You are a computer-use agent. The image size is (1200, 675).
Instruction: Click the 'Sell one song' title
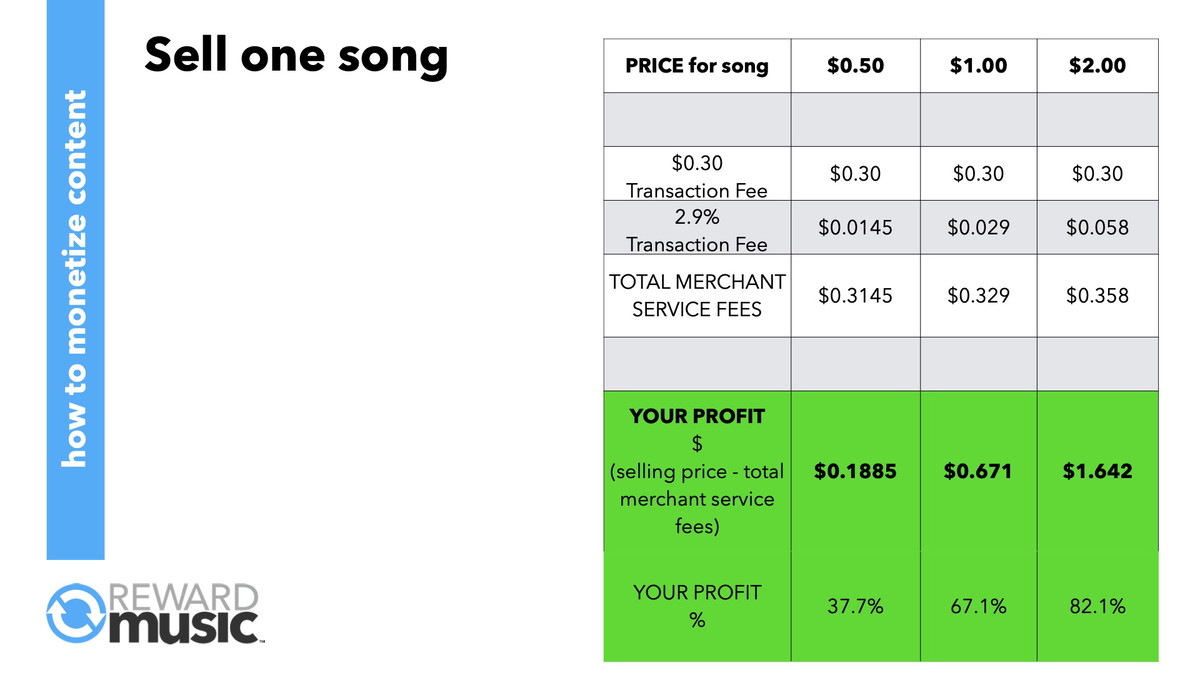click(x=296, y=55)
